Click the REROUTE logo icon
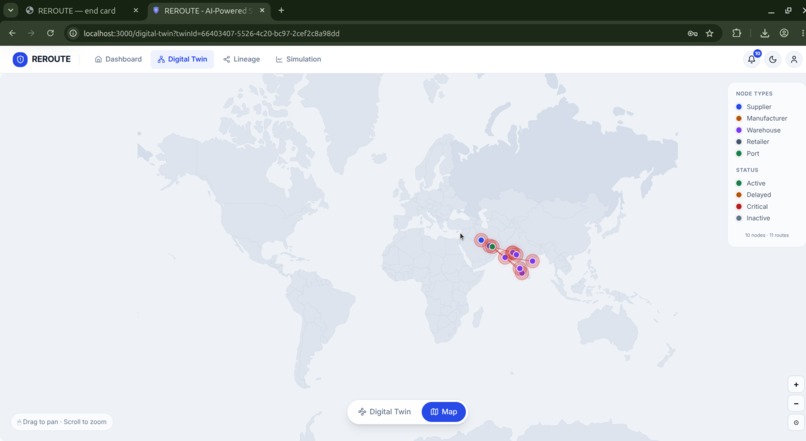 [x=20, y=59]
